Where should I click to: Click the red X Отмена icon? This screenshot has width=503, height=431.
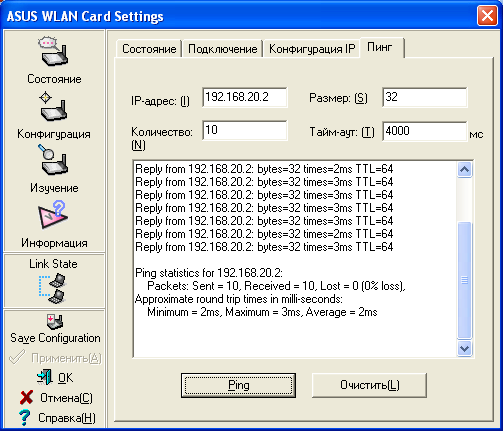tap(26, 397)
